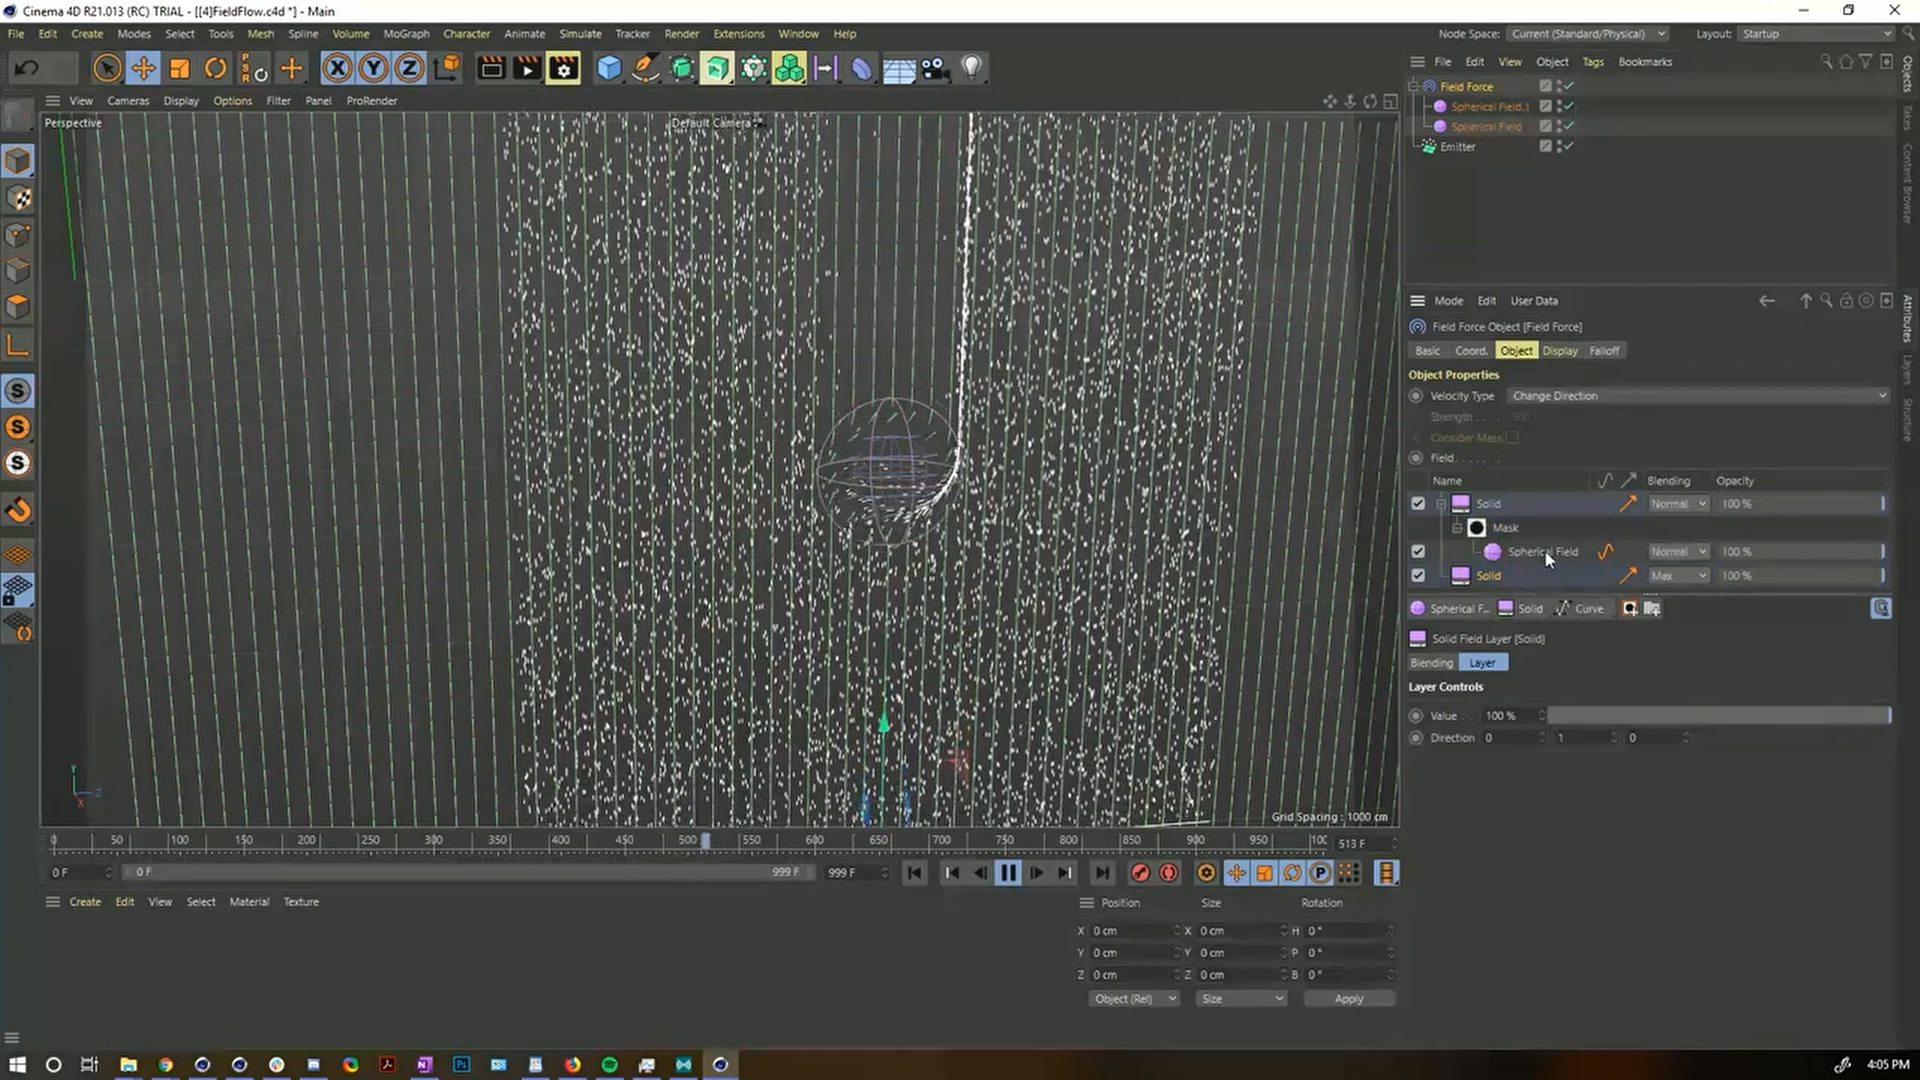Toggle the X axis lock
The image size is (1920, 1080).
337,68
